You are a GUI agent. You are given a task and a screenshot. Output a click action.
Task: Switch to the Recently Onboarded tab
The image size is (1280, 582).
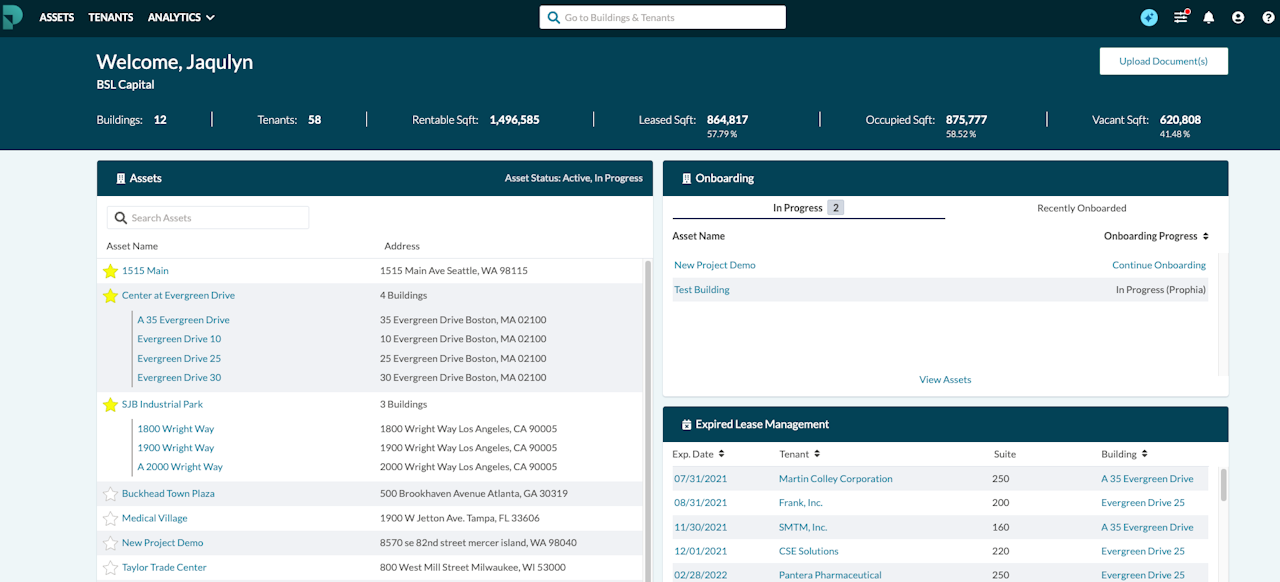tap(1081, 208)
